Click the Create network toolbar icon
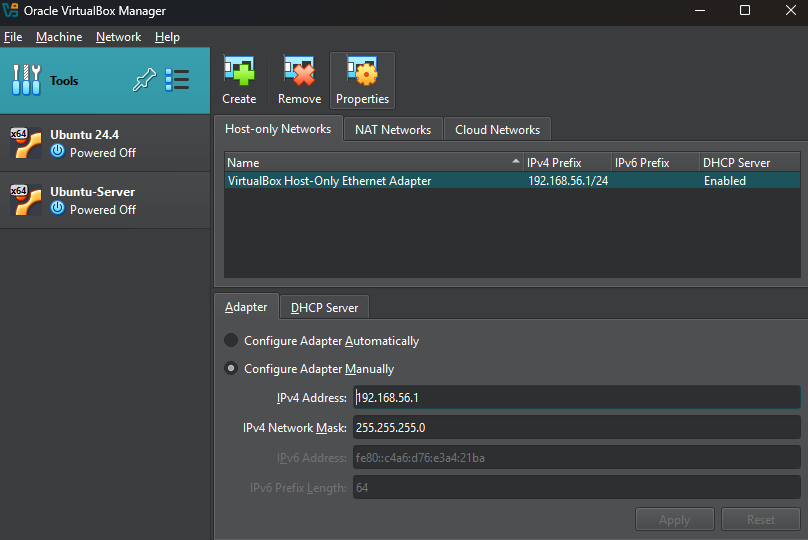The width and height of the screenshot is (808, 540). point(239,80)
